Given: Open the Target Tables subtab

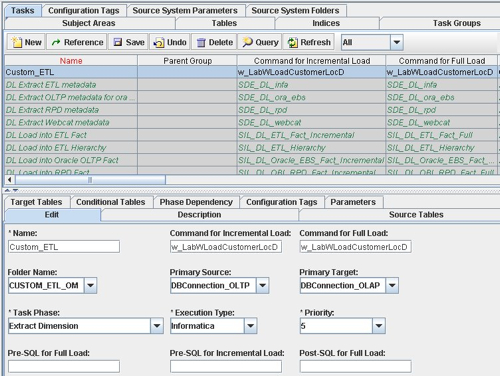Looking at the screenshot, I should pos(36,202).
